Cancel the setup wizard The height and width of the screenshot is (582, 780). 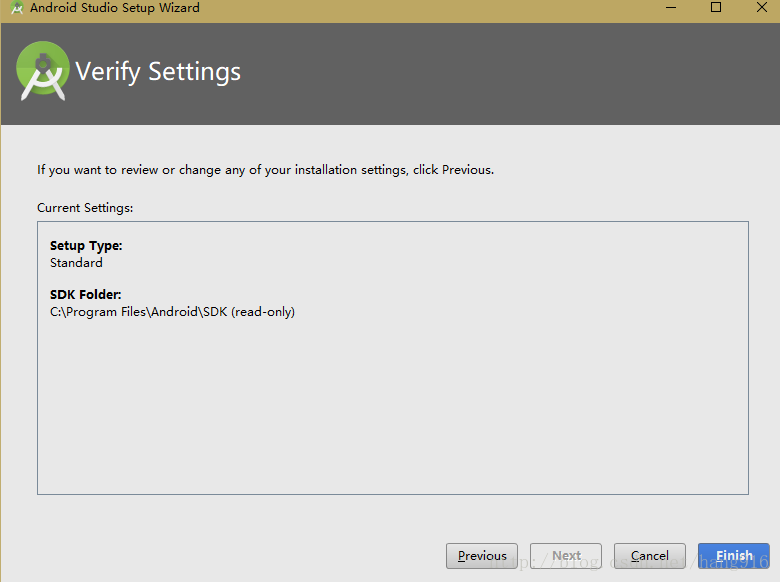point(650,556)
